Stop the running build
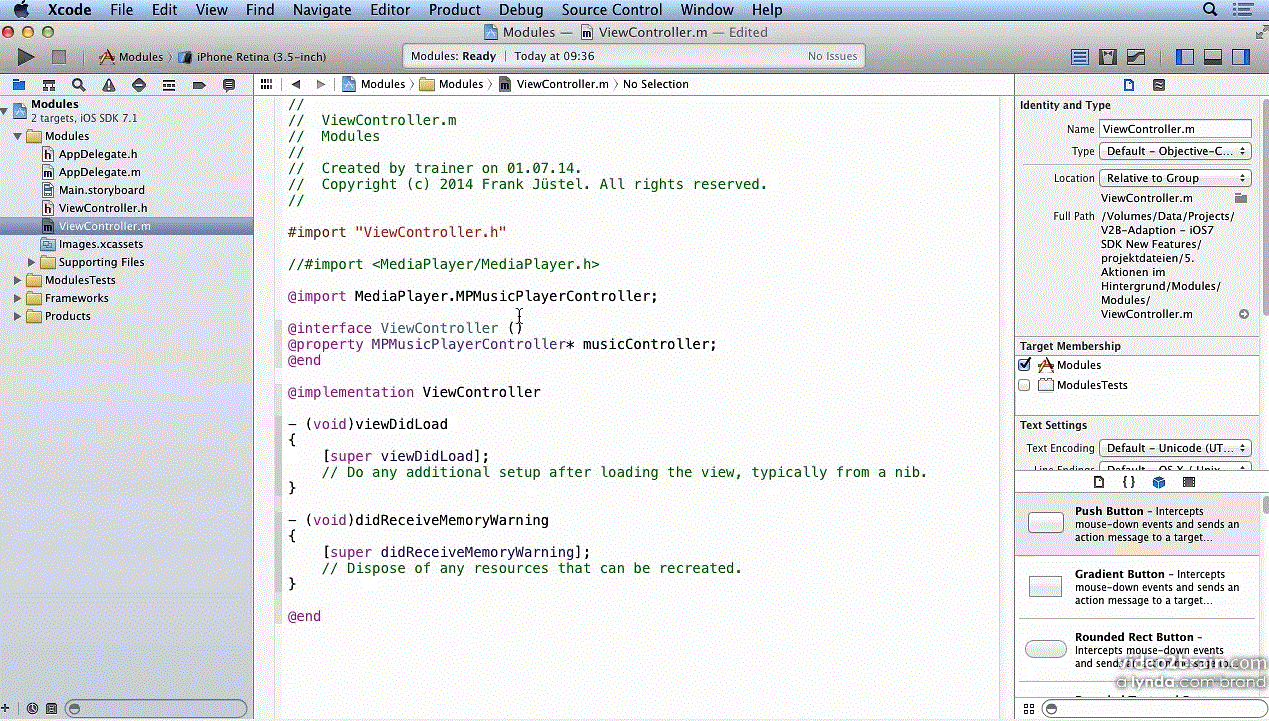 tap(59, 57)
